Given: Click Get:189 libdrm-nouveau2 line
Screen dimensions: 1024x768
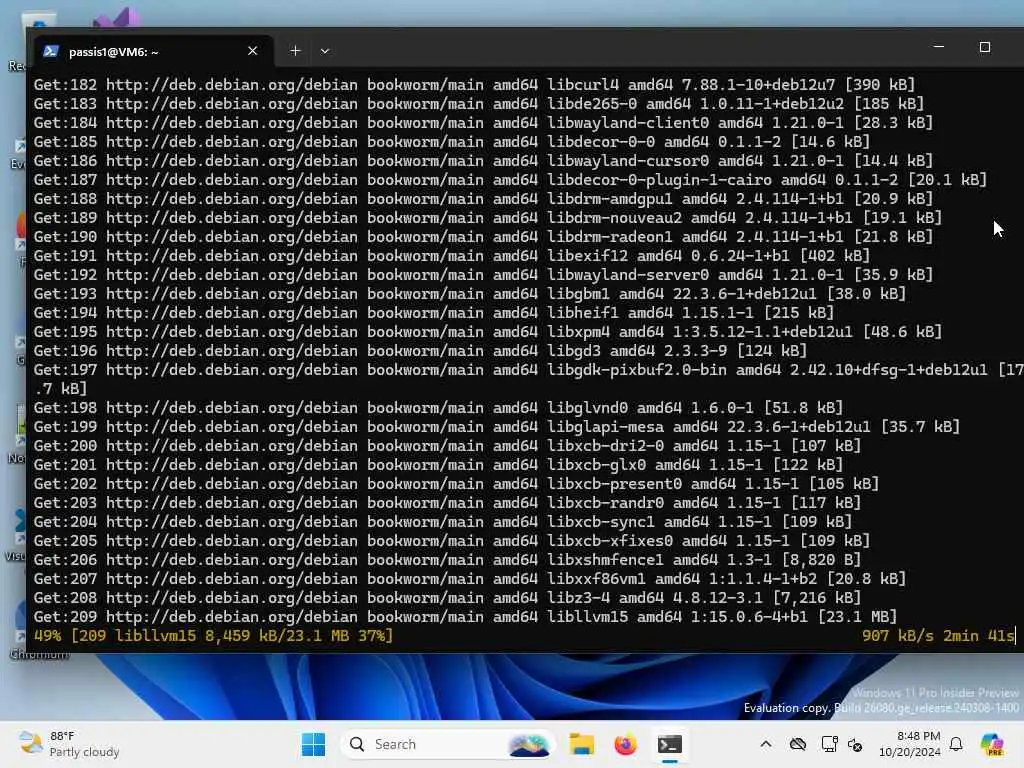Looking at the screenshot, I should pos(488,217).
